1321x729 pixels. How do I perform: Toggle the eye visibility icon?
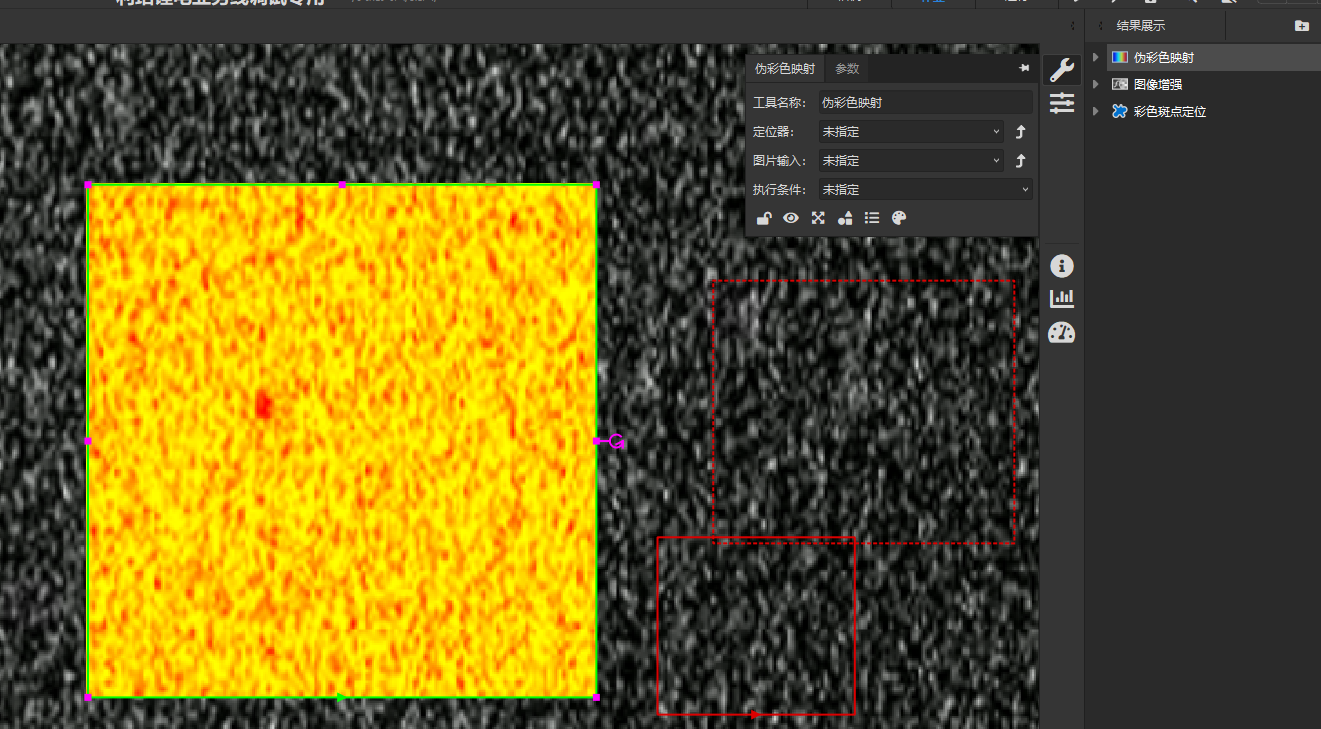coord(791,218)
